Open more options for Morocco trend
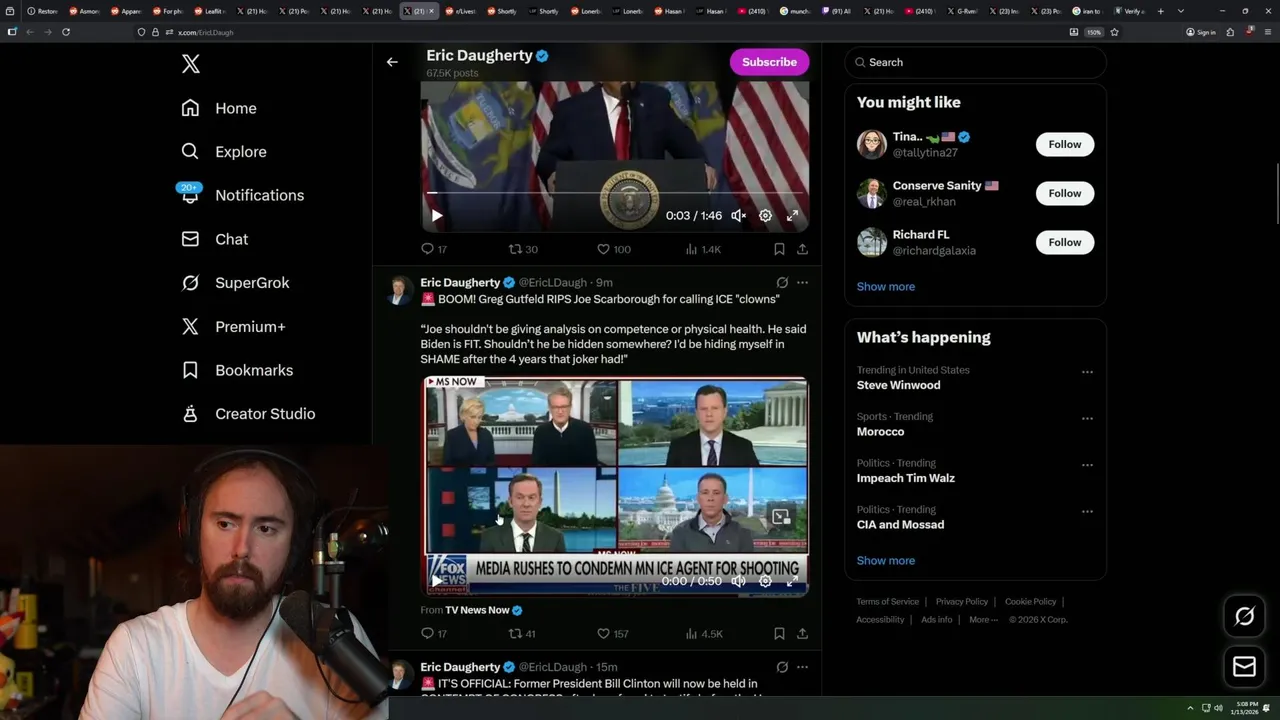 pos(1087,419)
